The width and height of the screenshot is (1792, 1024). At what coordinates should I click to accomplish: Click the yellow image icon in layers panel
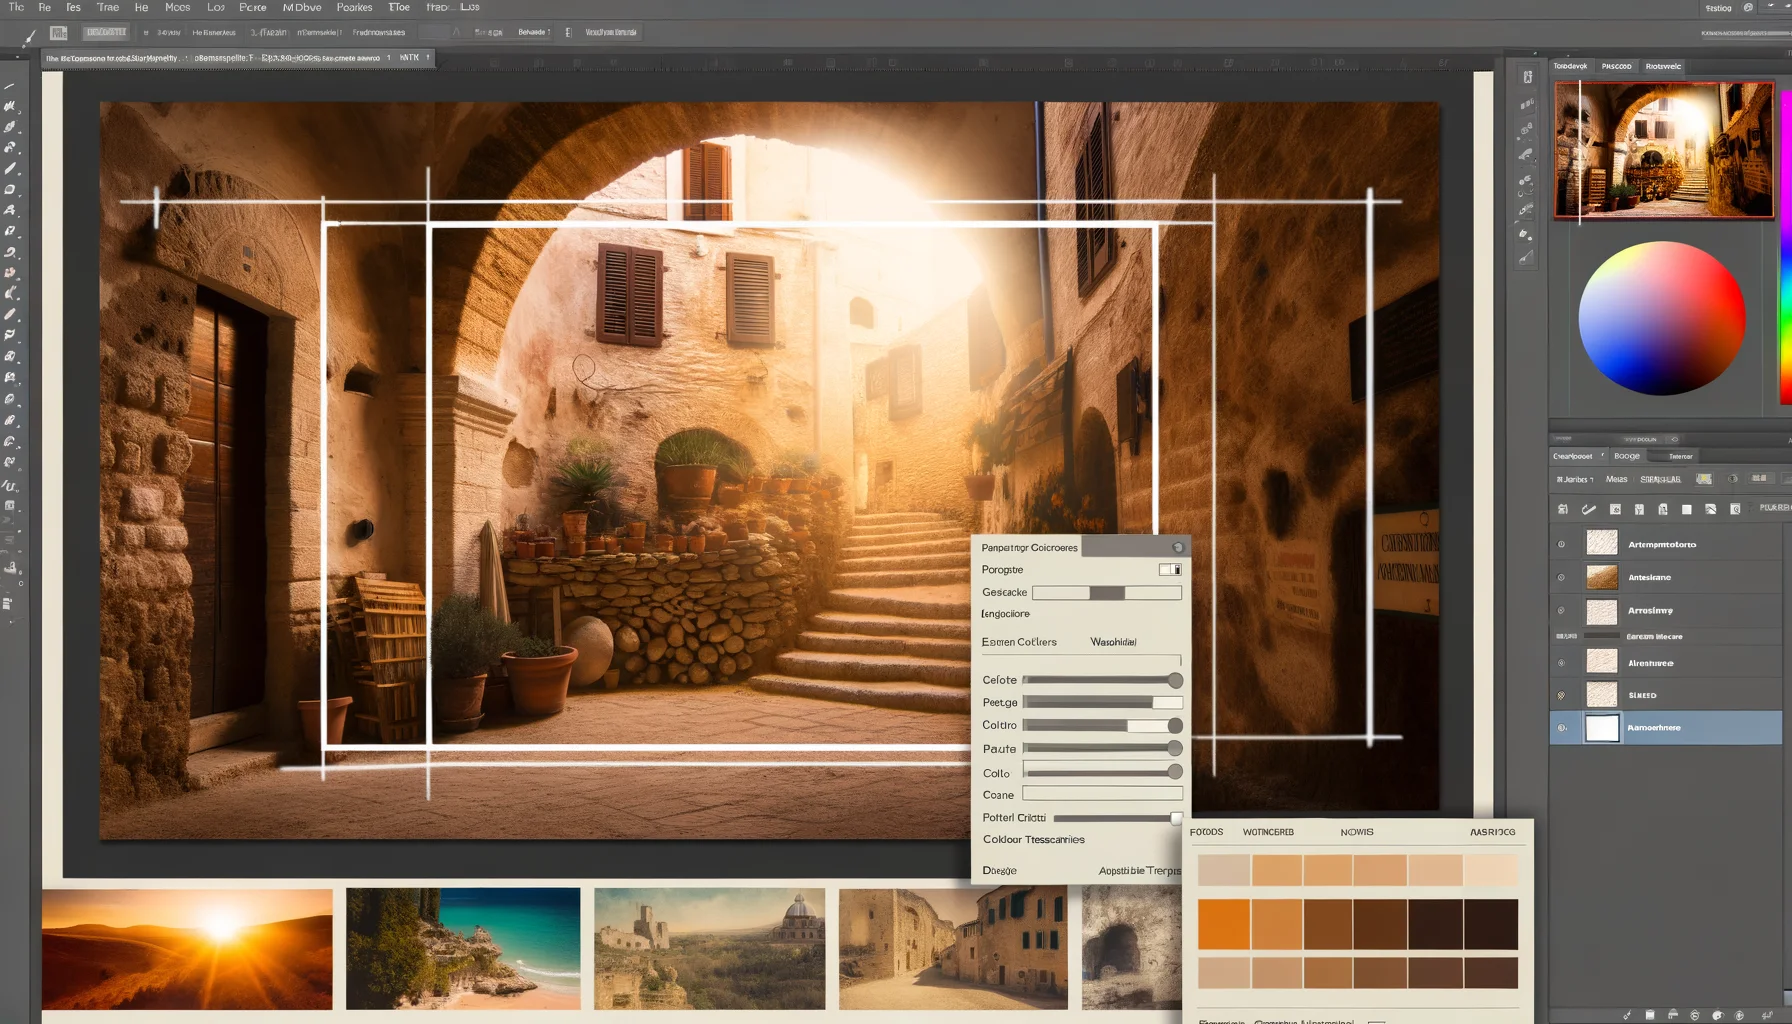point(1704,479)
